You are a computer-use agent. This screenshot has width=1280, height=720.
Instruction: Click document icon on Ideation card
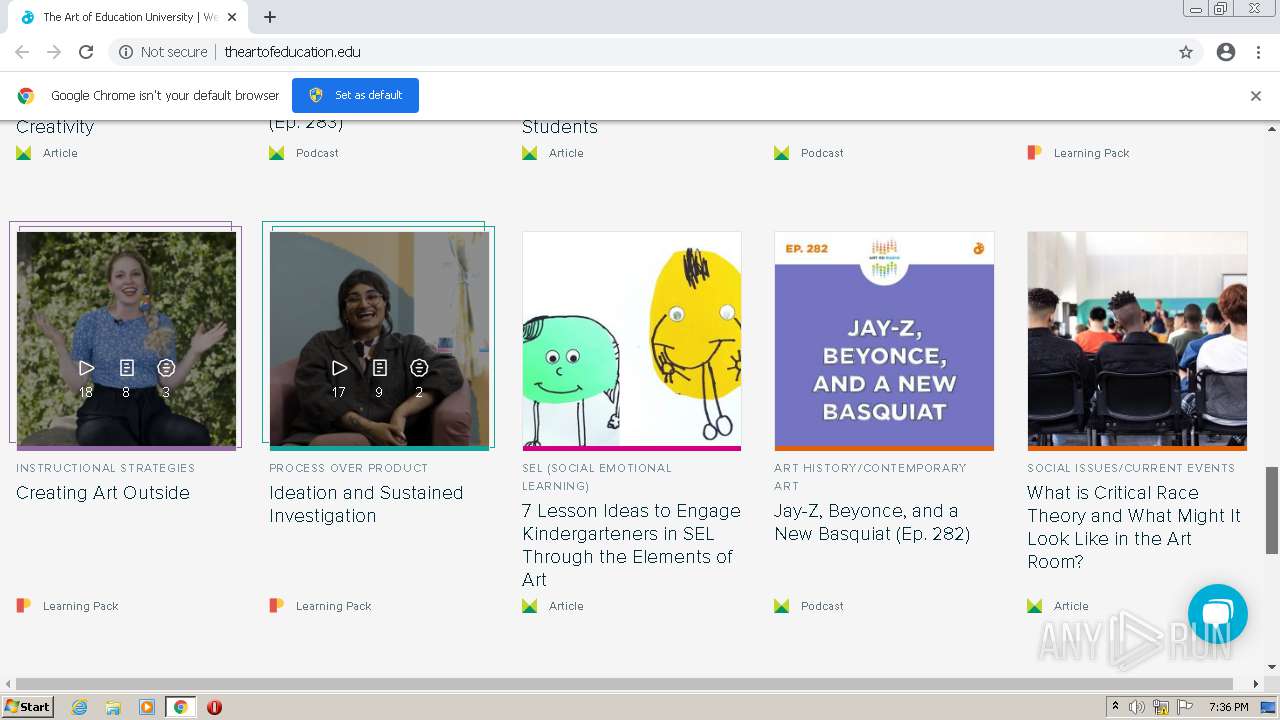(379, 368)
